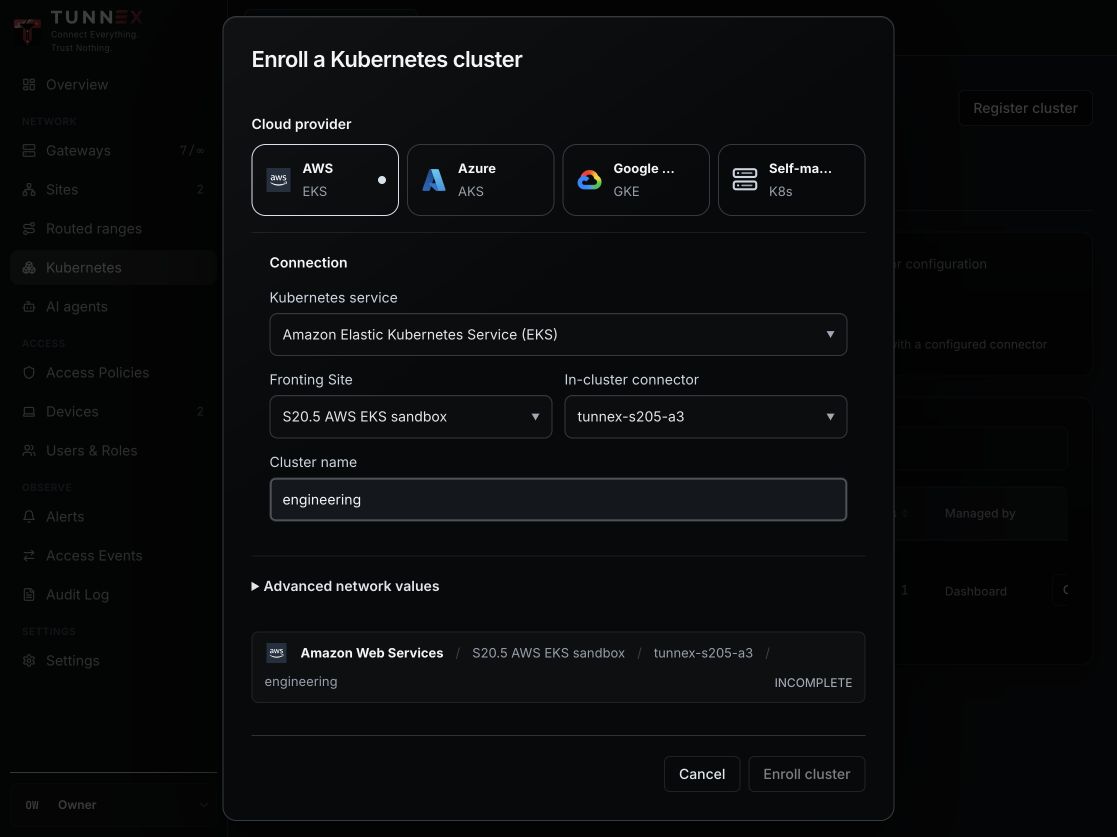Click 'tunnex-s205-a3' in summary breadcrumb
The height and width of the screenshot is (837, 1117).
click(703, 653)
